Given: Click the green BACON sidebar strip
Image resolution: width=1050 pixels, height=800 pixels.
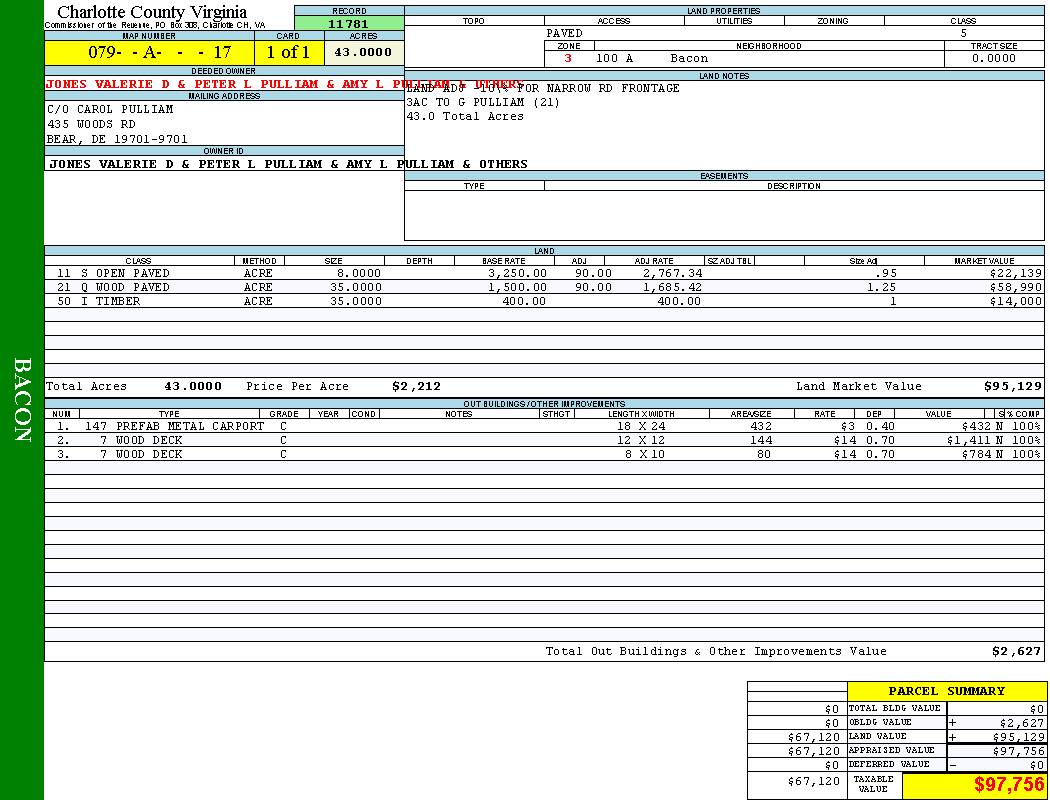Looking at the screenshot, I should 22,400.
